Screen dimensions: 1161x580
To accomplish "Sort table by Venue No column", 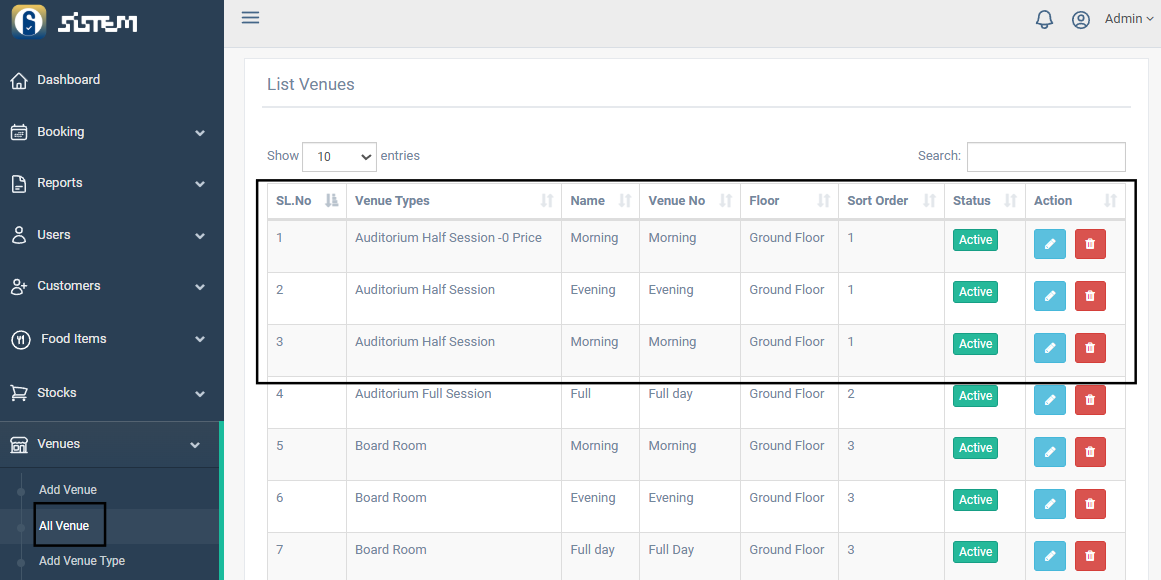I will coord(690,201).
